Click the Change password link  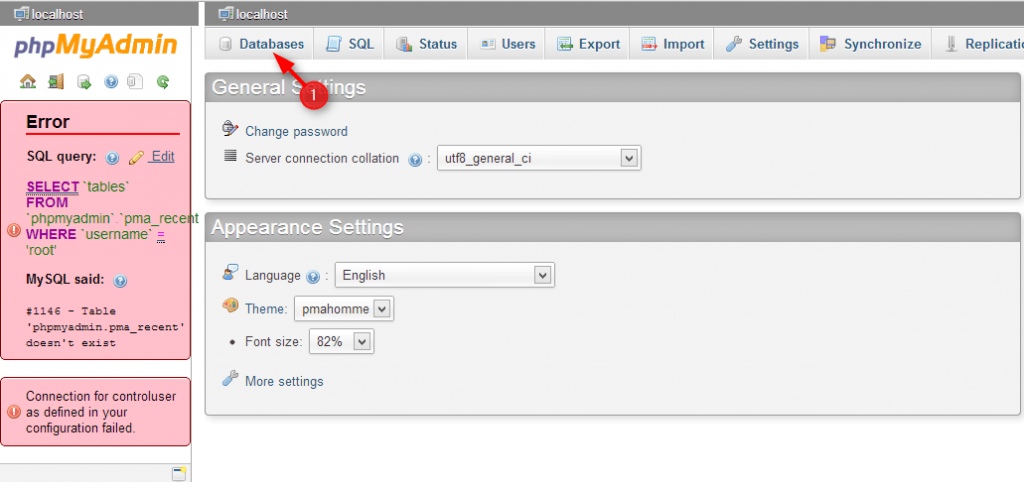click(296, 131)
